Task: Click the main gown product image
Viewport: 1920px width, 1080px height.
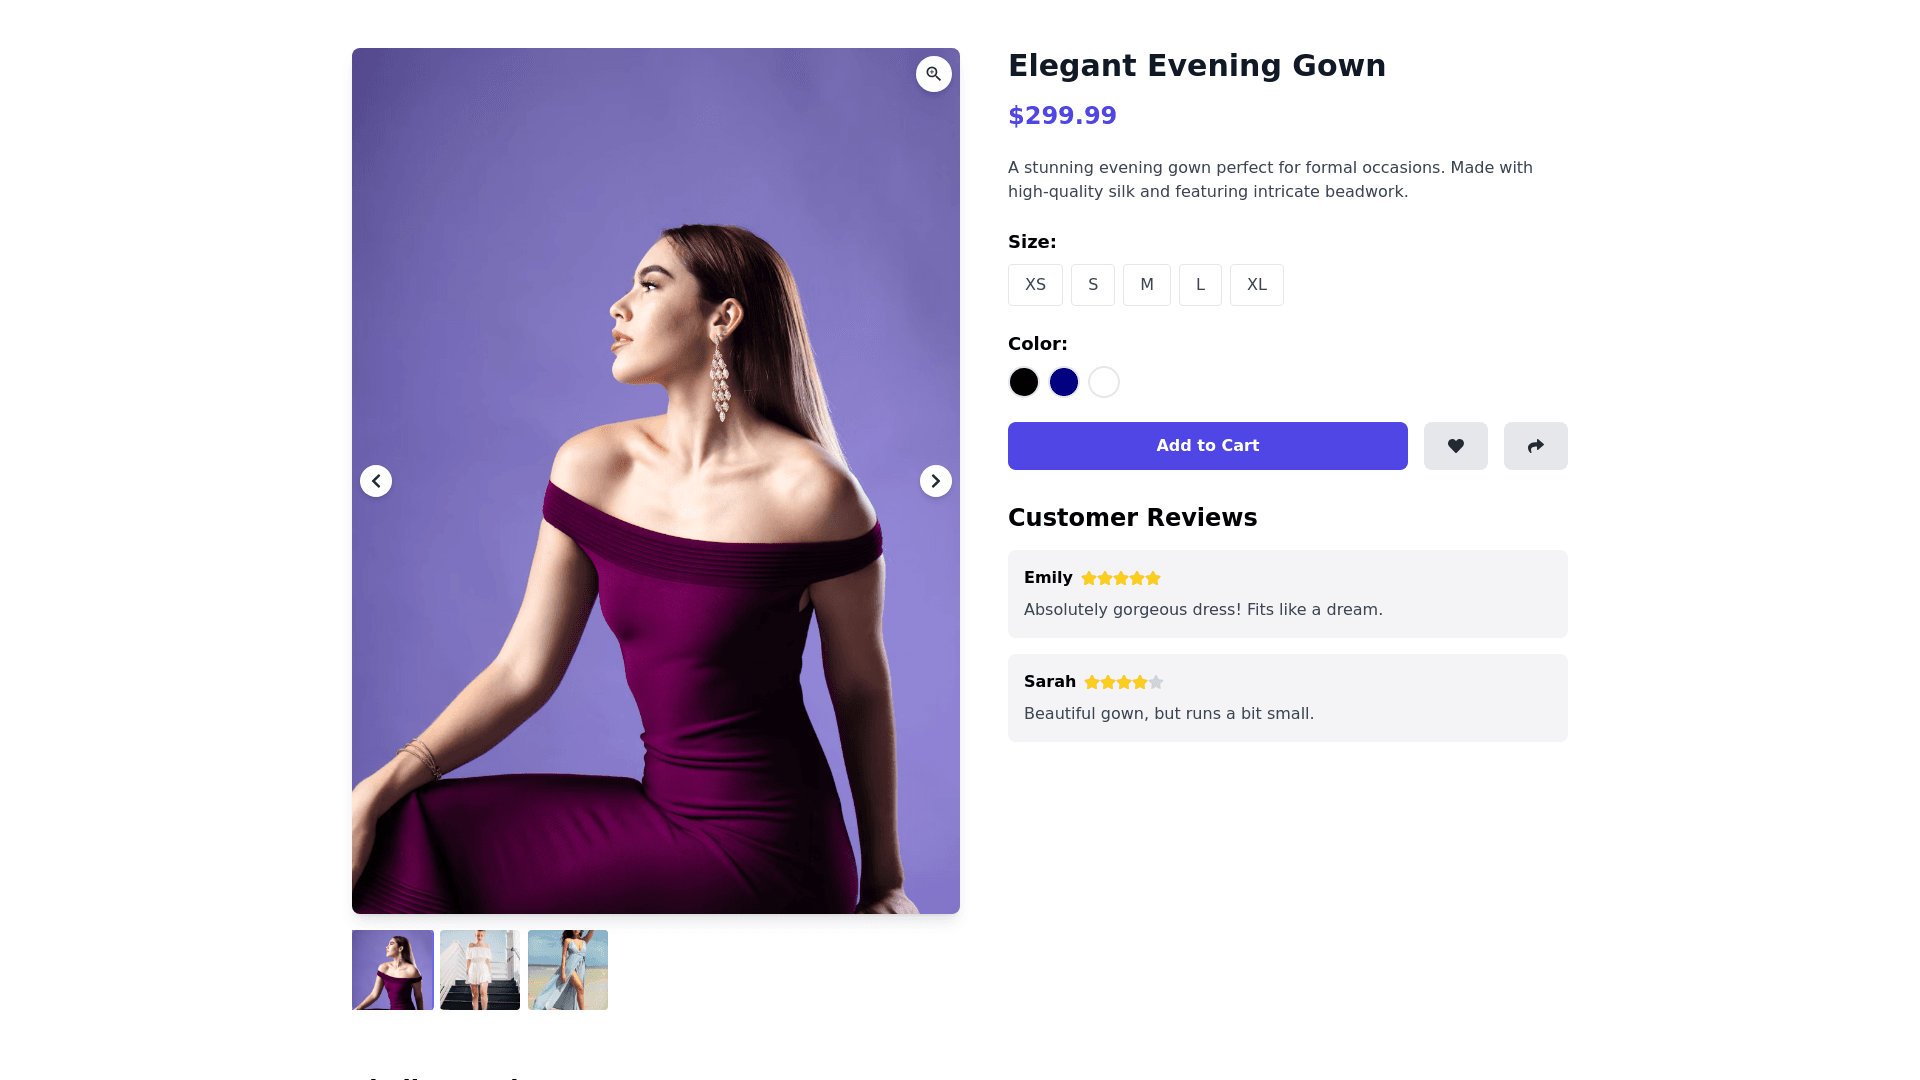Action: tap(656, 600)
